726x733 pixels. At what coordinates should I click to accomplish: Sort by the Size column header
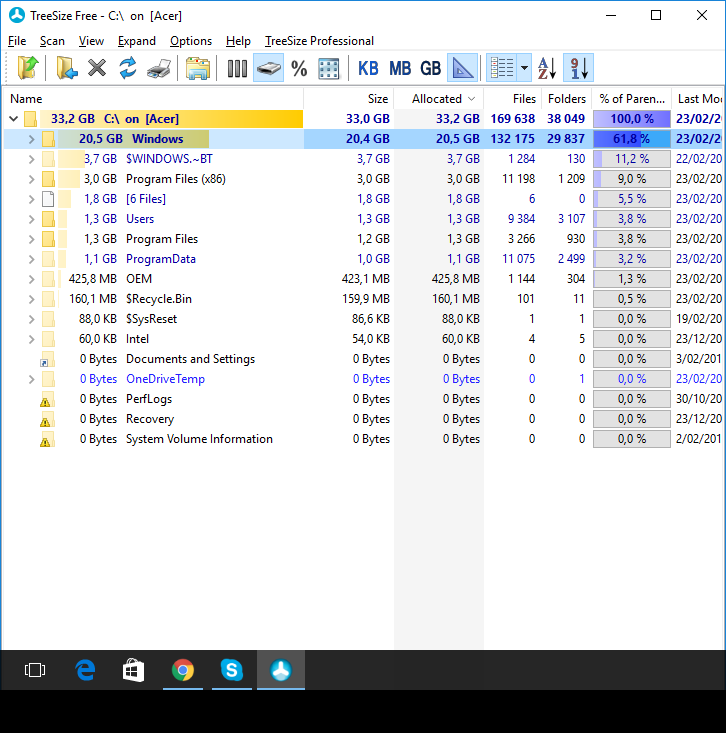(x=348, y=99)
